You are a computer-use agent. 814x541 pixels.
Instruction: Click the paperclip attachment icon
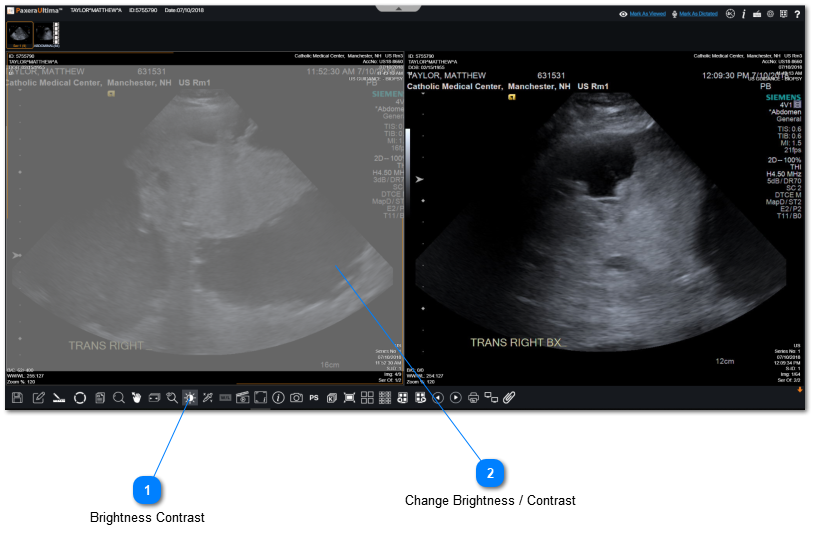[509, 398]
